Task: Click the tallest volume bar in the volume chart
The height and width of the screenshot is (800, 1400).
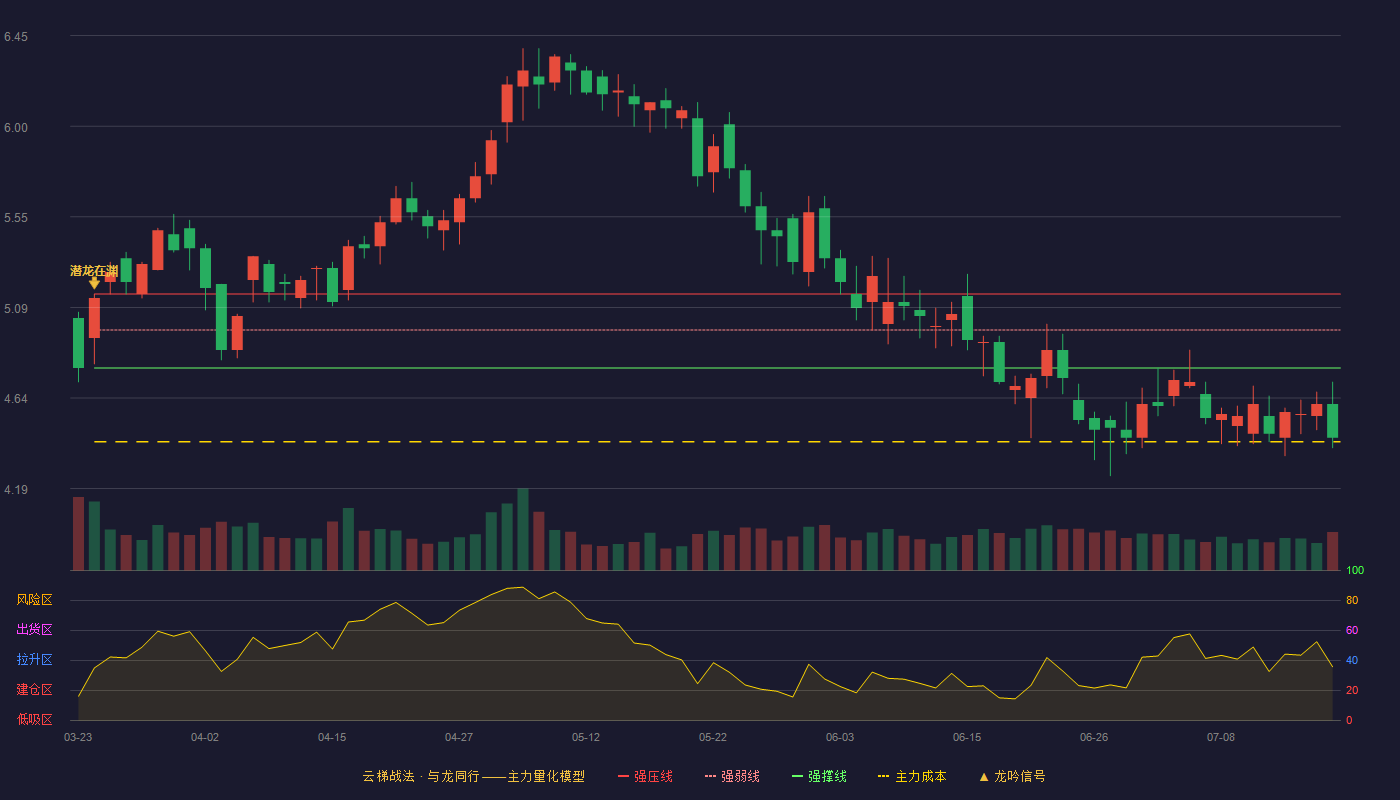Action: (523, 529)
